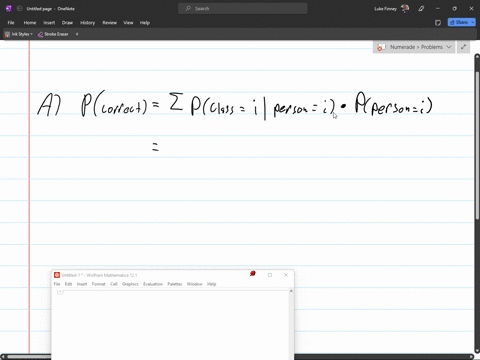
Task: Toggle full page view expand arrow
Action: point(463,47)
